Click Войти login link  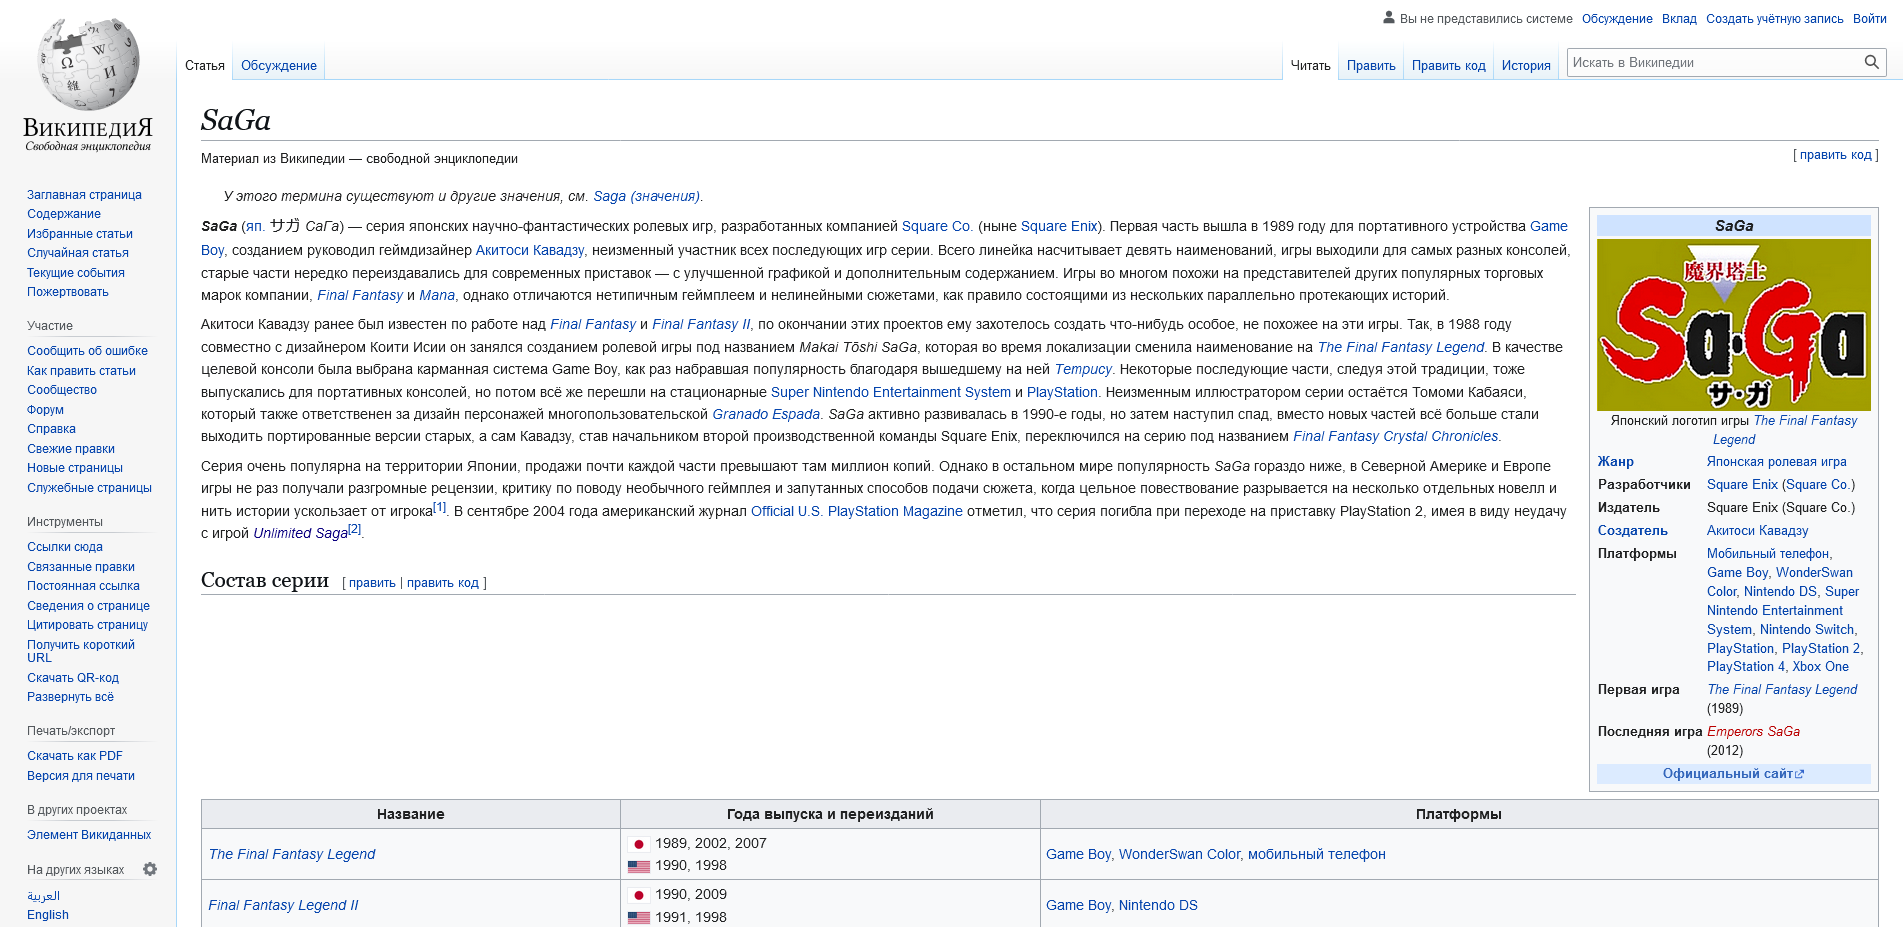pyautogui.click(x=1869, y=18)
